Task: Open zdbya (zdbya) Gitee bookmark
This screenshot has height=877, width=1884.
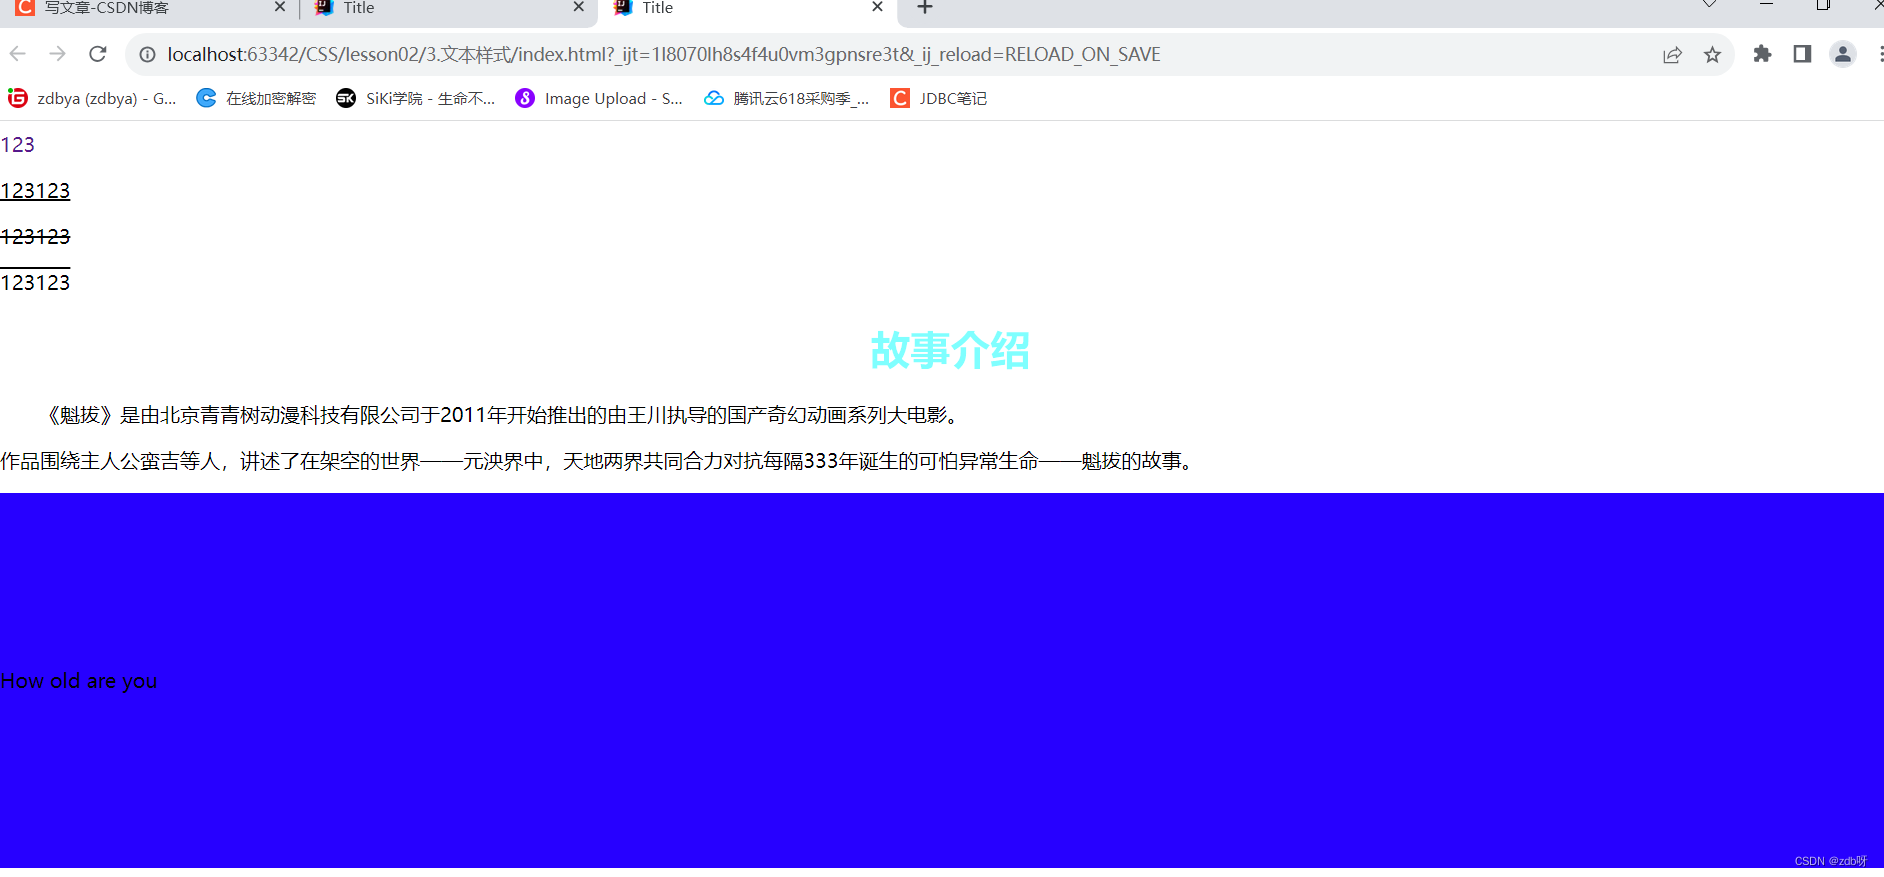Action: 92,98
